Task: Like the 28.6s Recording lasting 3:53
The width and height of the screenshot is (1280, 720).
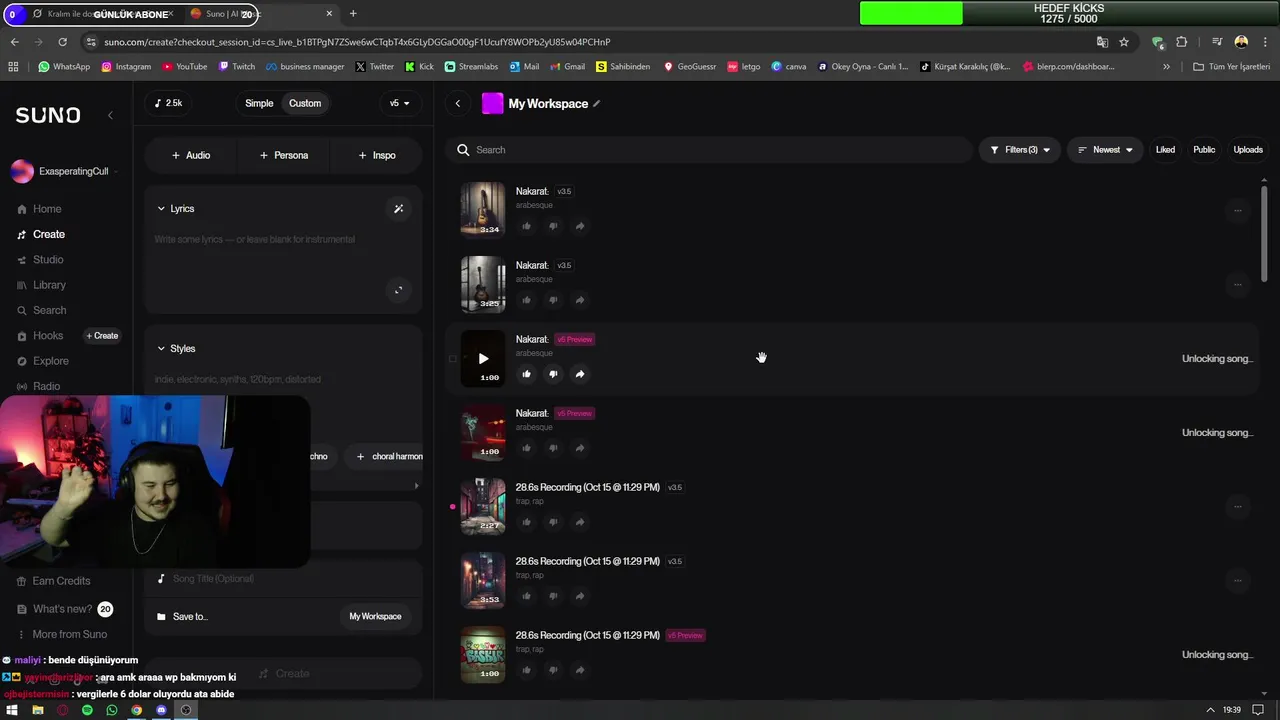Action: click(x=527, y=596)
